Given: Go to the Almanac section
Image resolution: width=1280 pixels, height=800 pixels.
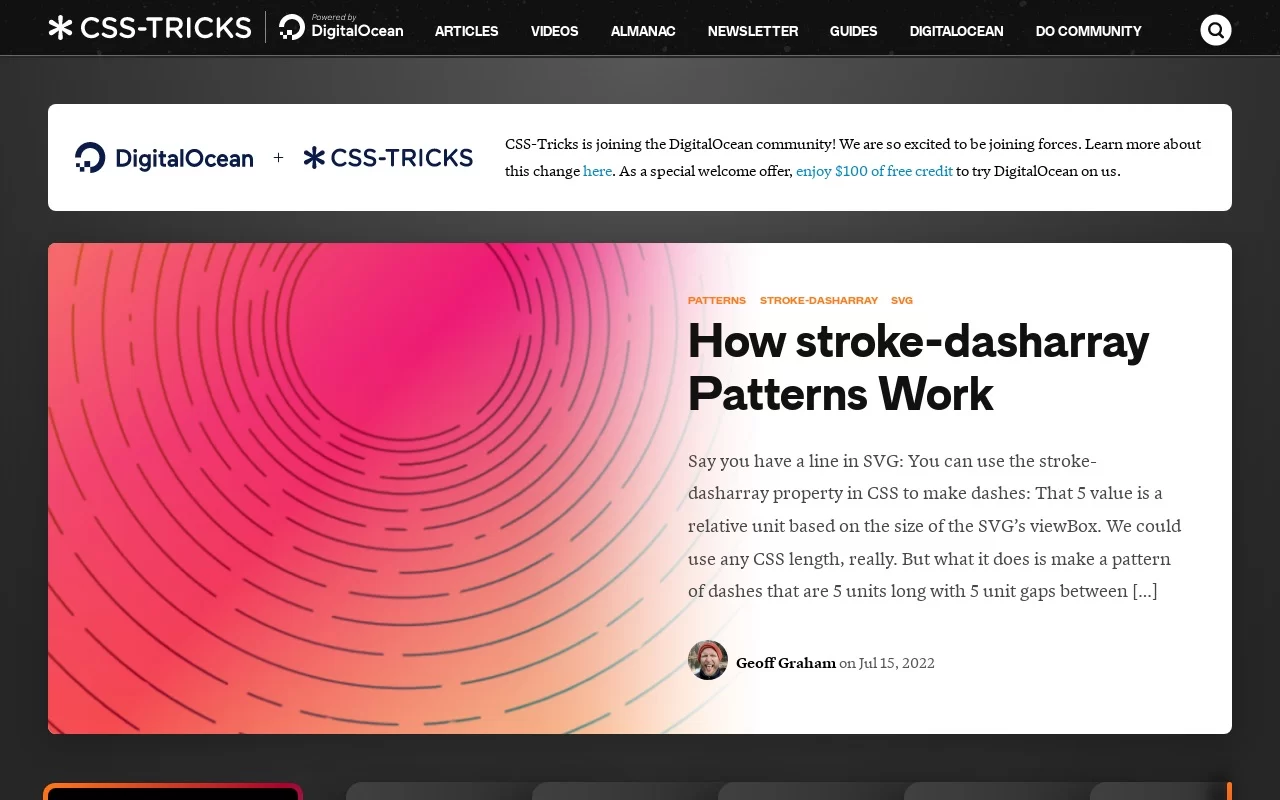Looking at the screenshot, I should click(x=643, y=31).
